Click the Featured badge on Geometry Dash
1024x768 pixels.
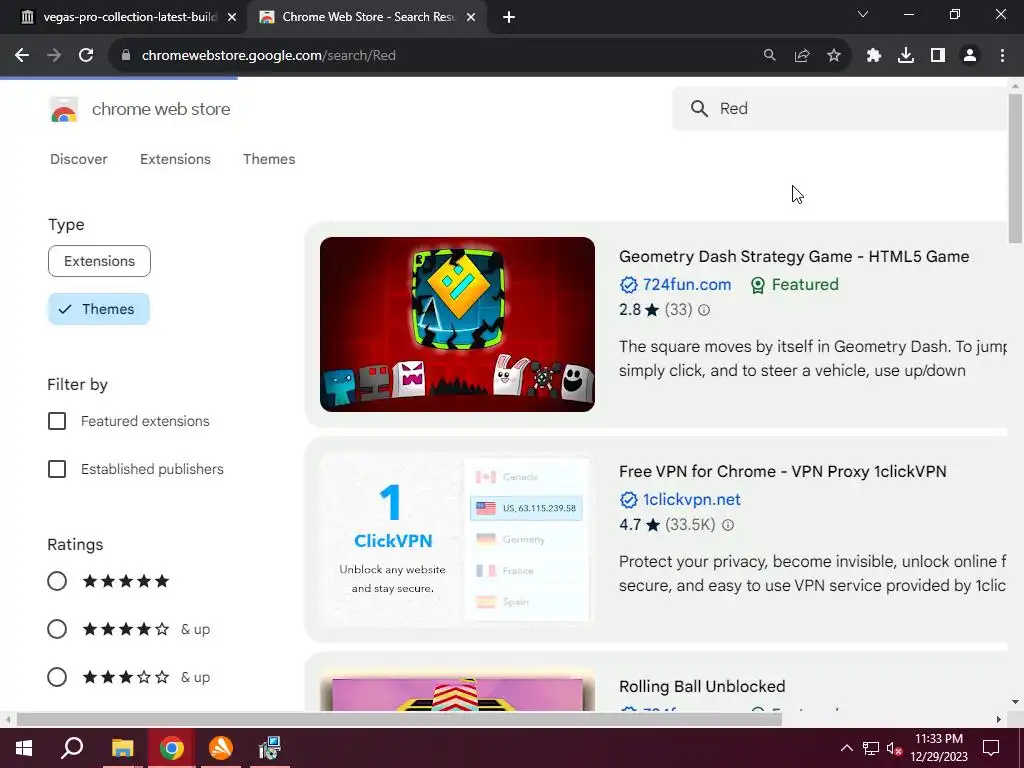pos(794,285)
